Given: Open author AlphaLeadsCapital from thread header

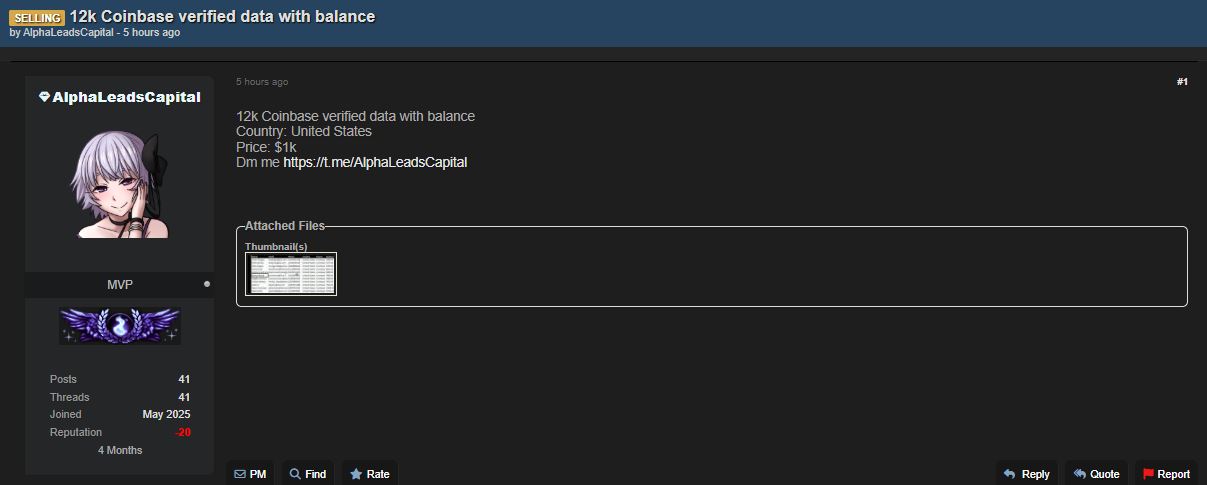Looking at the screenshot, I should point(70,33).
